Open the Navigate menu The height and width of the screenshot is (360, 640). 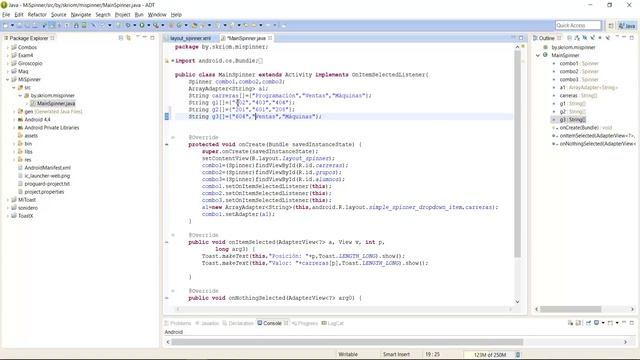pos(81,15)
